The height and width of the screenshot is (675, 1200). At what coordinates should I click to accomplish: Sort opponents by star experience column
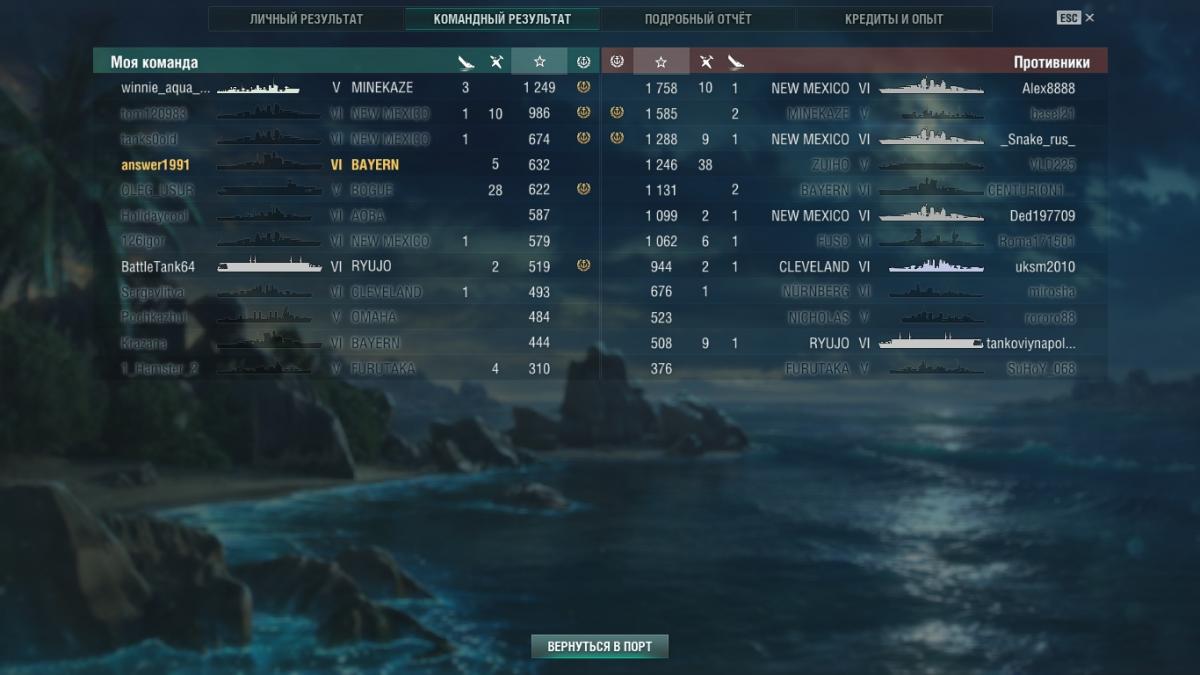[661, 61]
